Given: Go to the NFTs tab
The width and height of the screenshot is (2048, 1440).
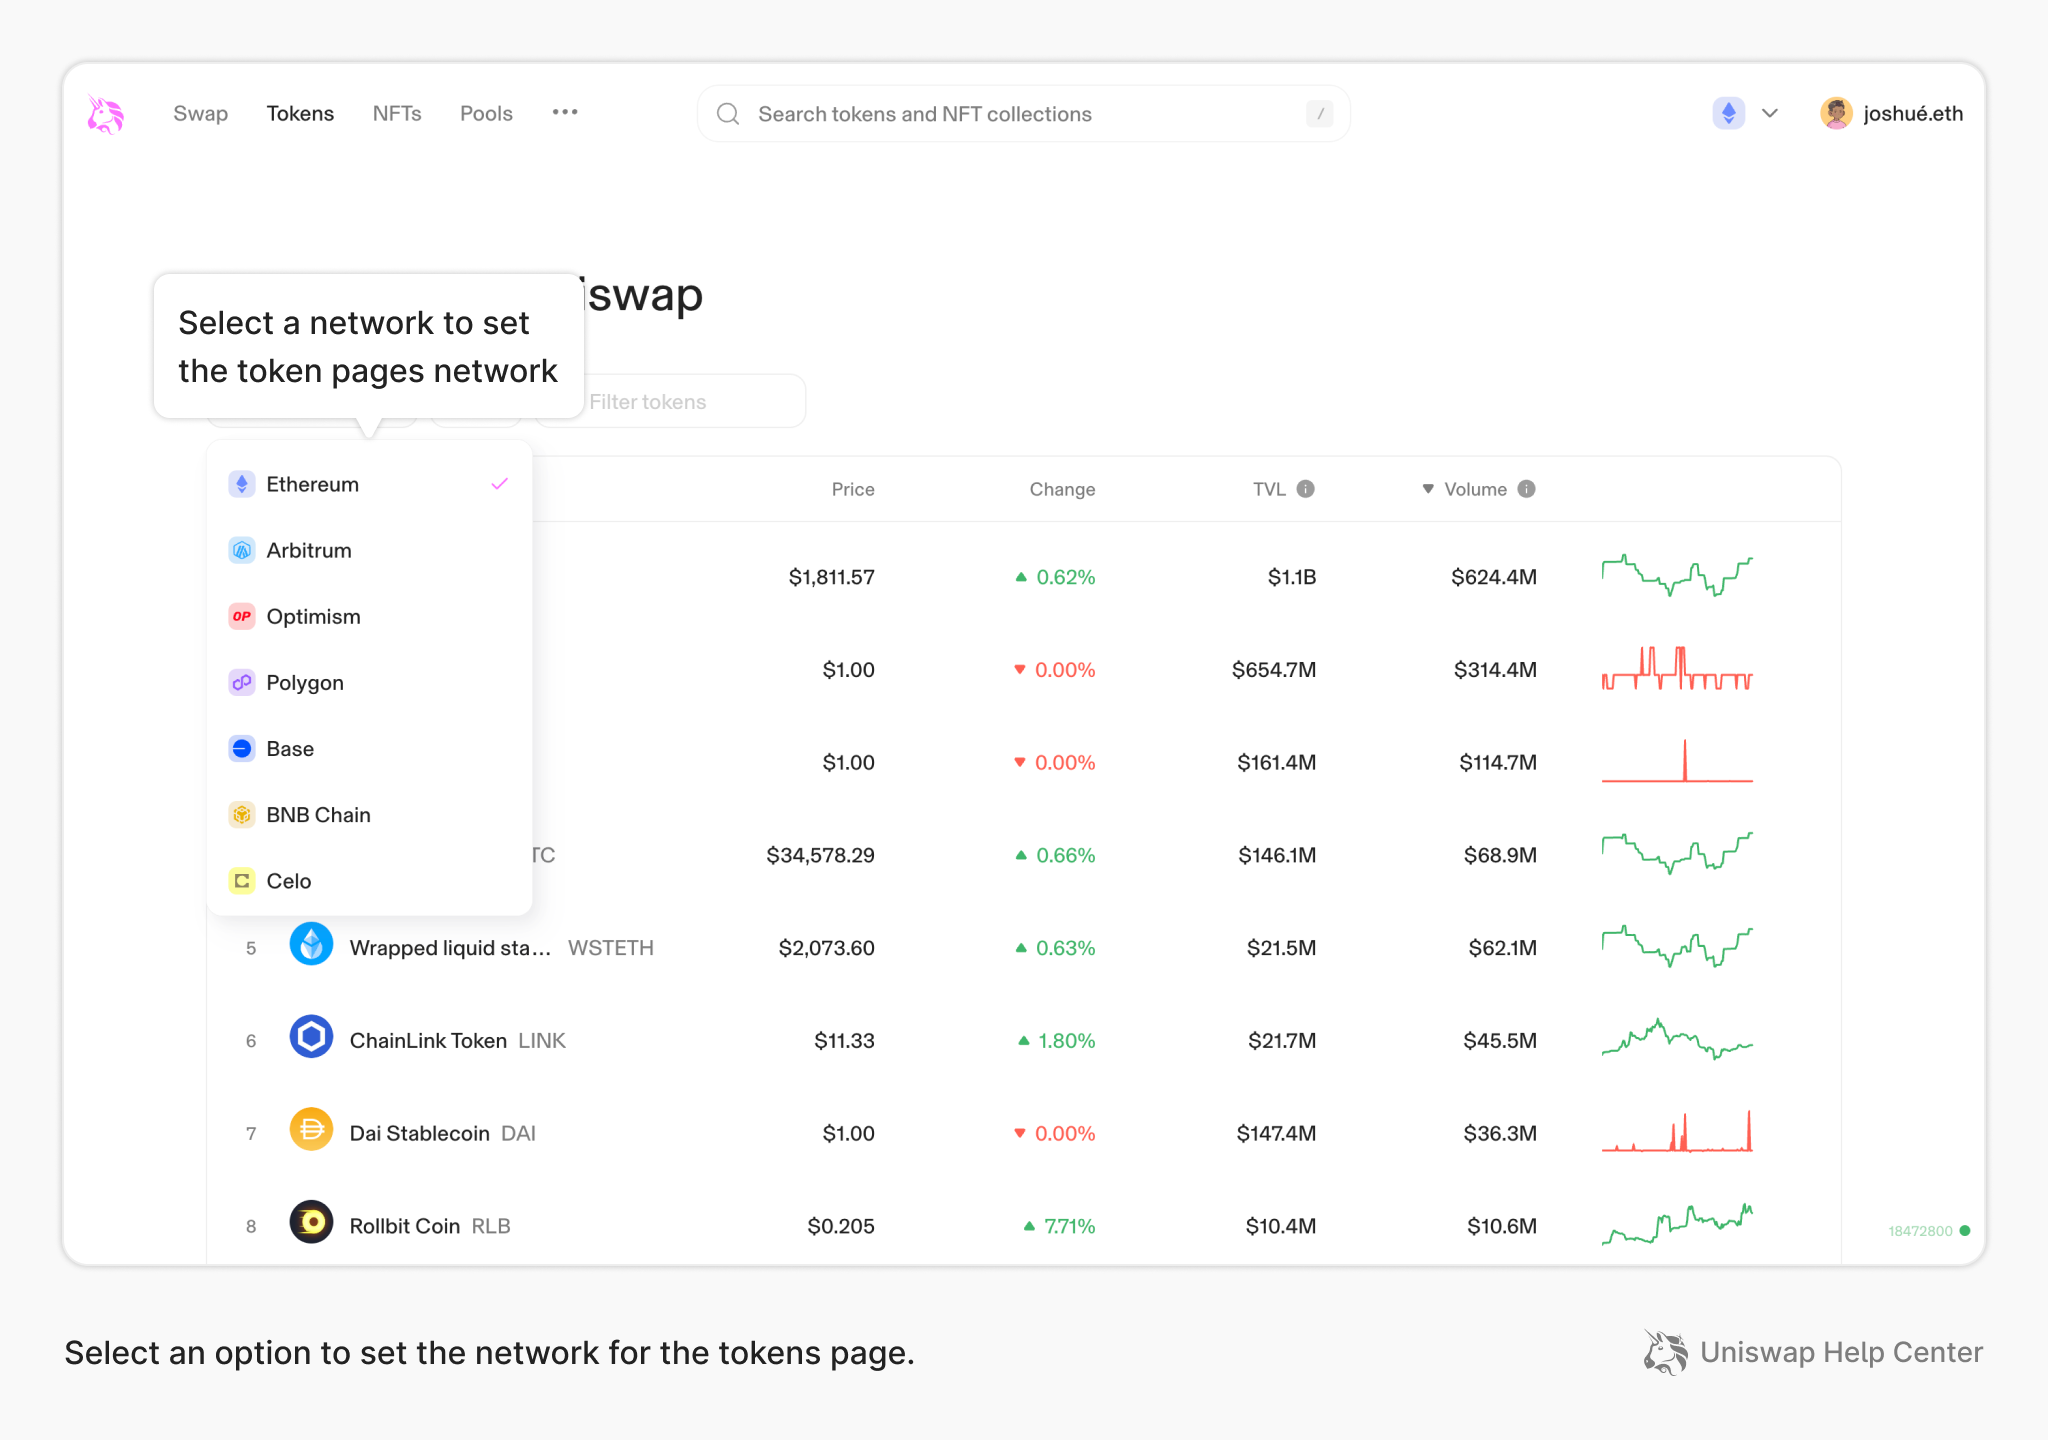Looking at the screenshot, I should (x=397, y=114).
